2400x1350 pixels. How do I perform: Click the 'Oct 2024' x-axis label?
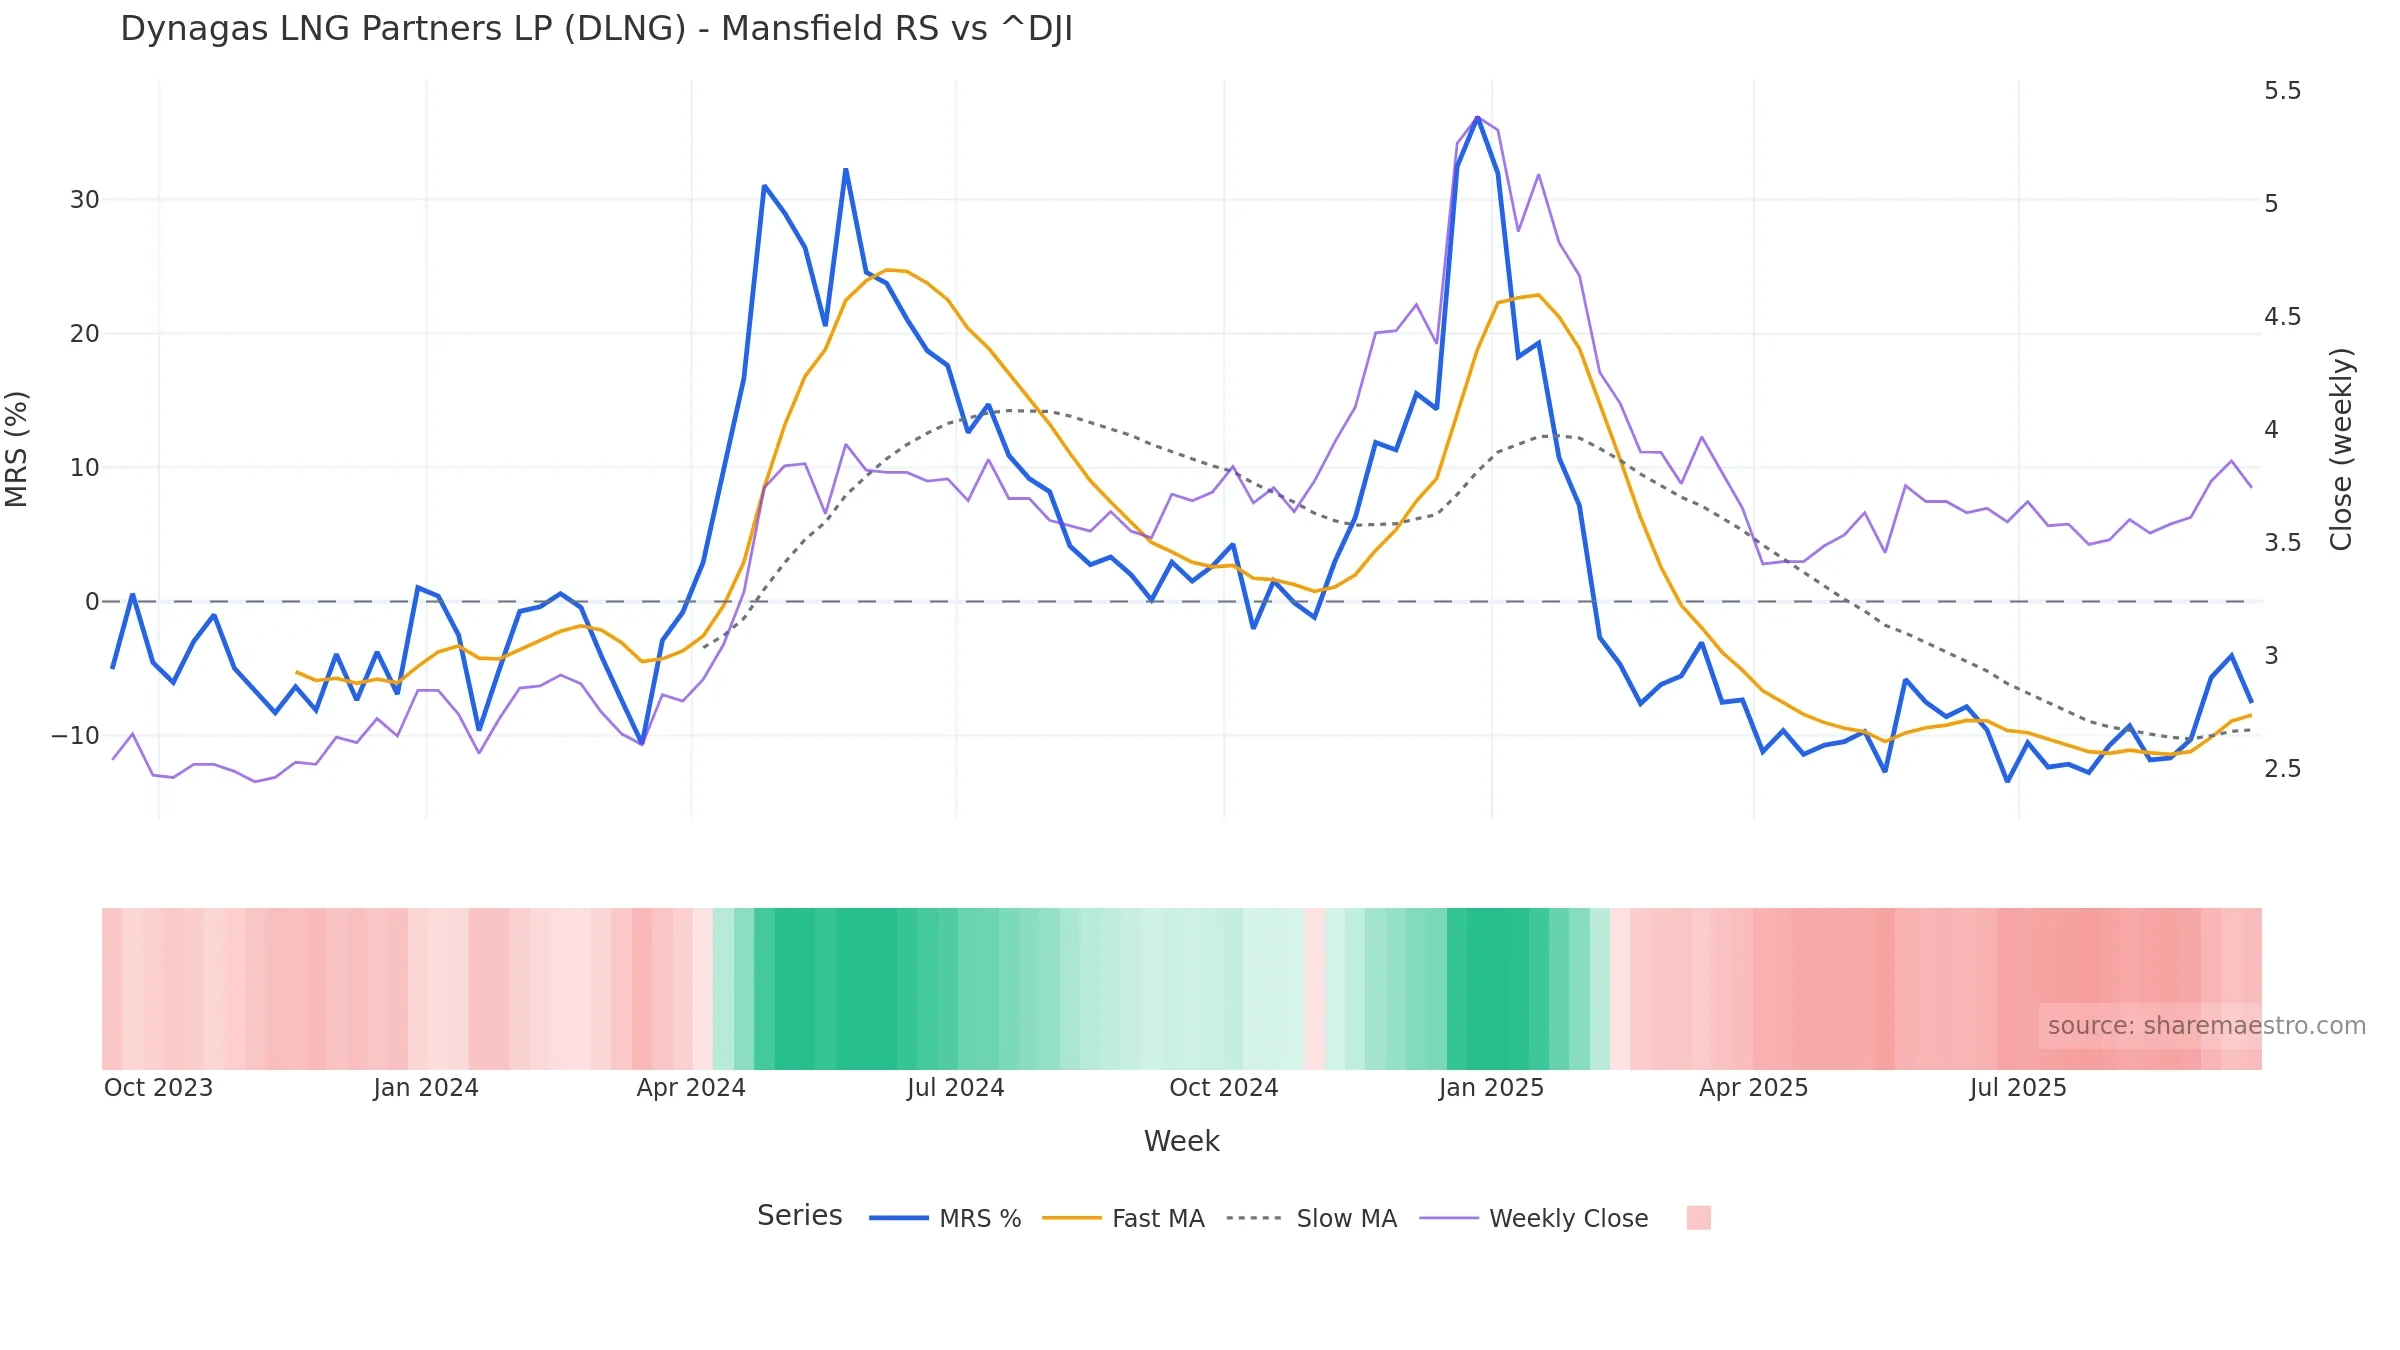[1224, 1088]
